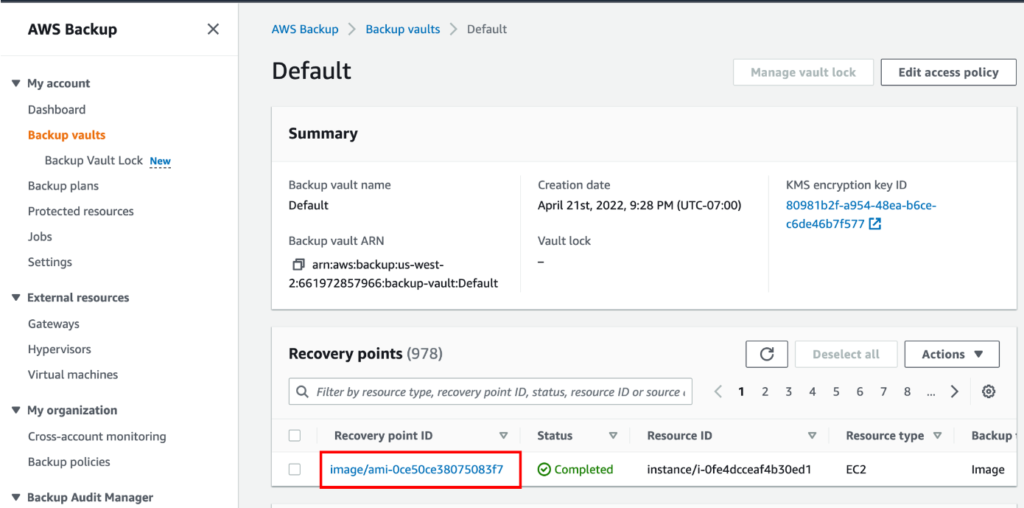
Task: Click the search magnifier icon in filter box
Action: click(x=302, y=392)
